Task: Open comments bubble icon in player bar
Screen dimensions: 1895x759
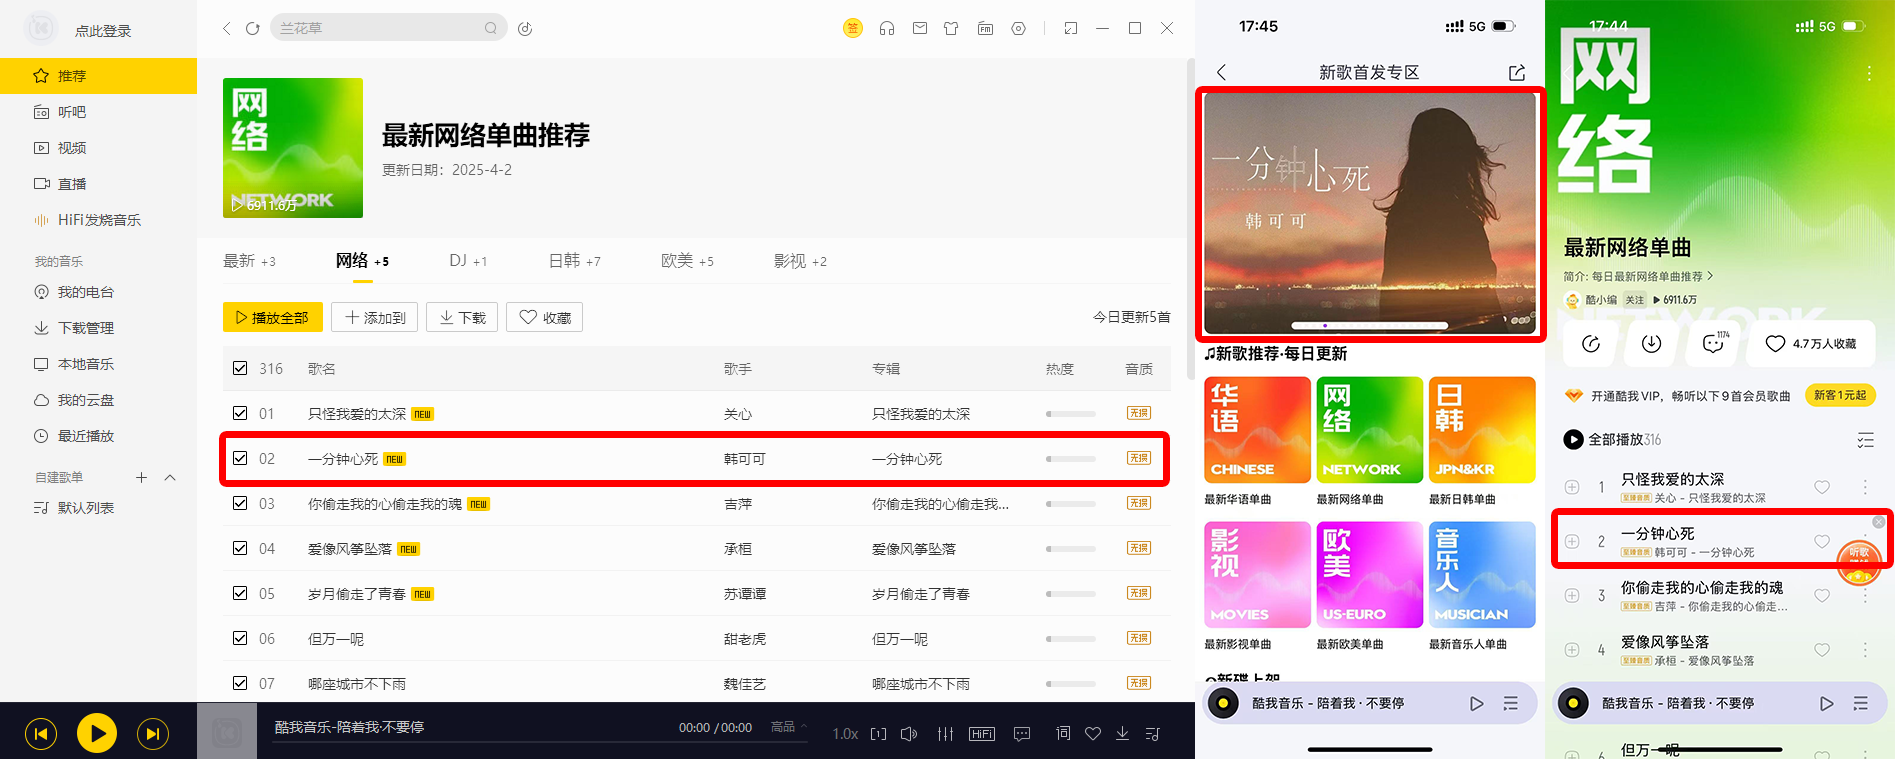Action: [1022, 733]
